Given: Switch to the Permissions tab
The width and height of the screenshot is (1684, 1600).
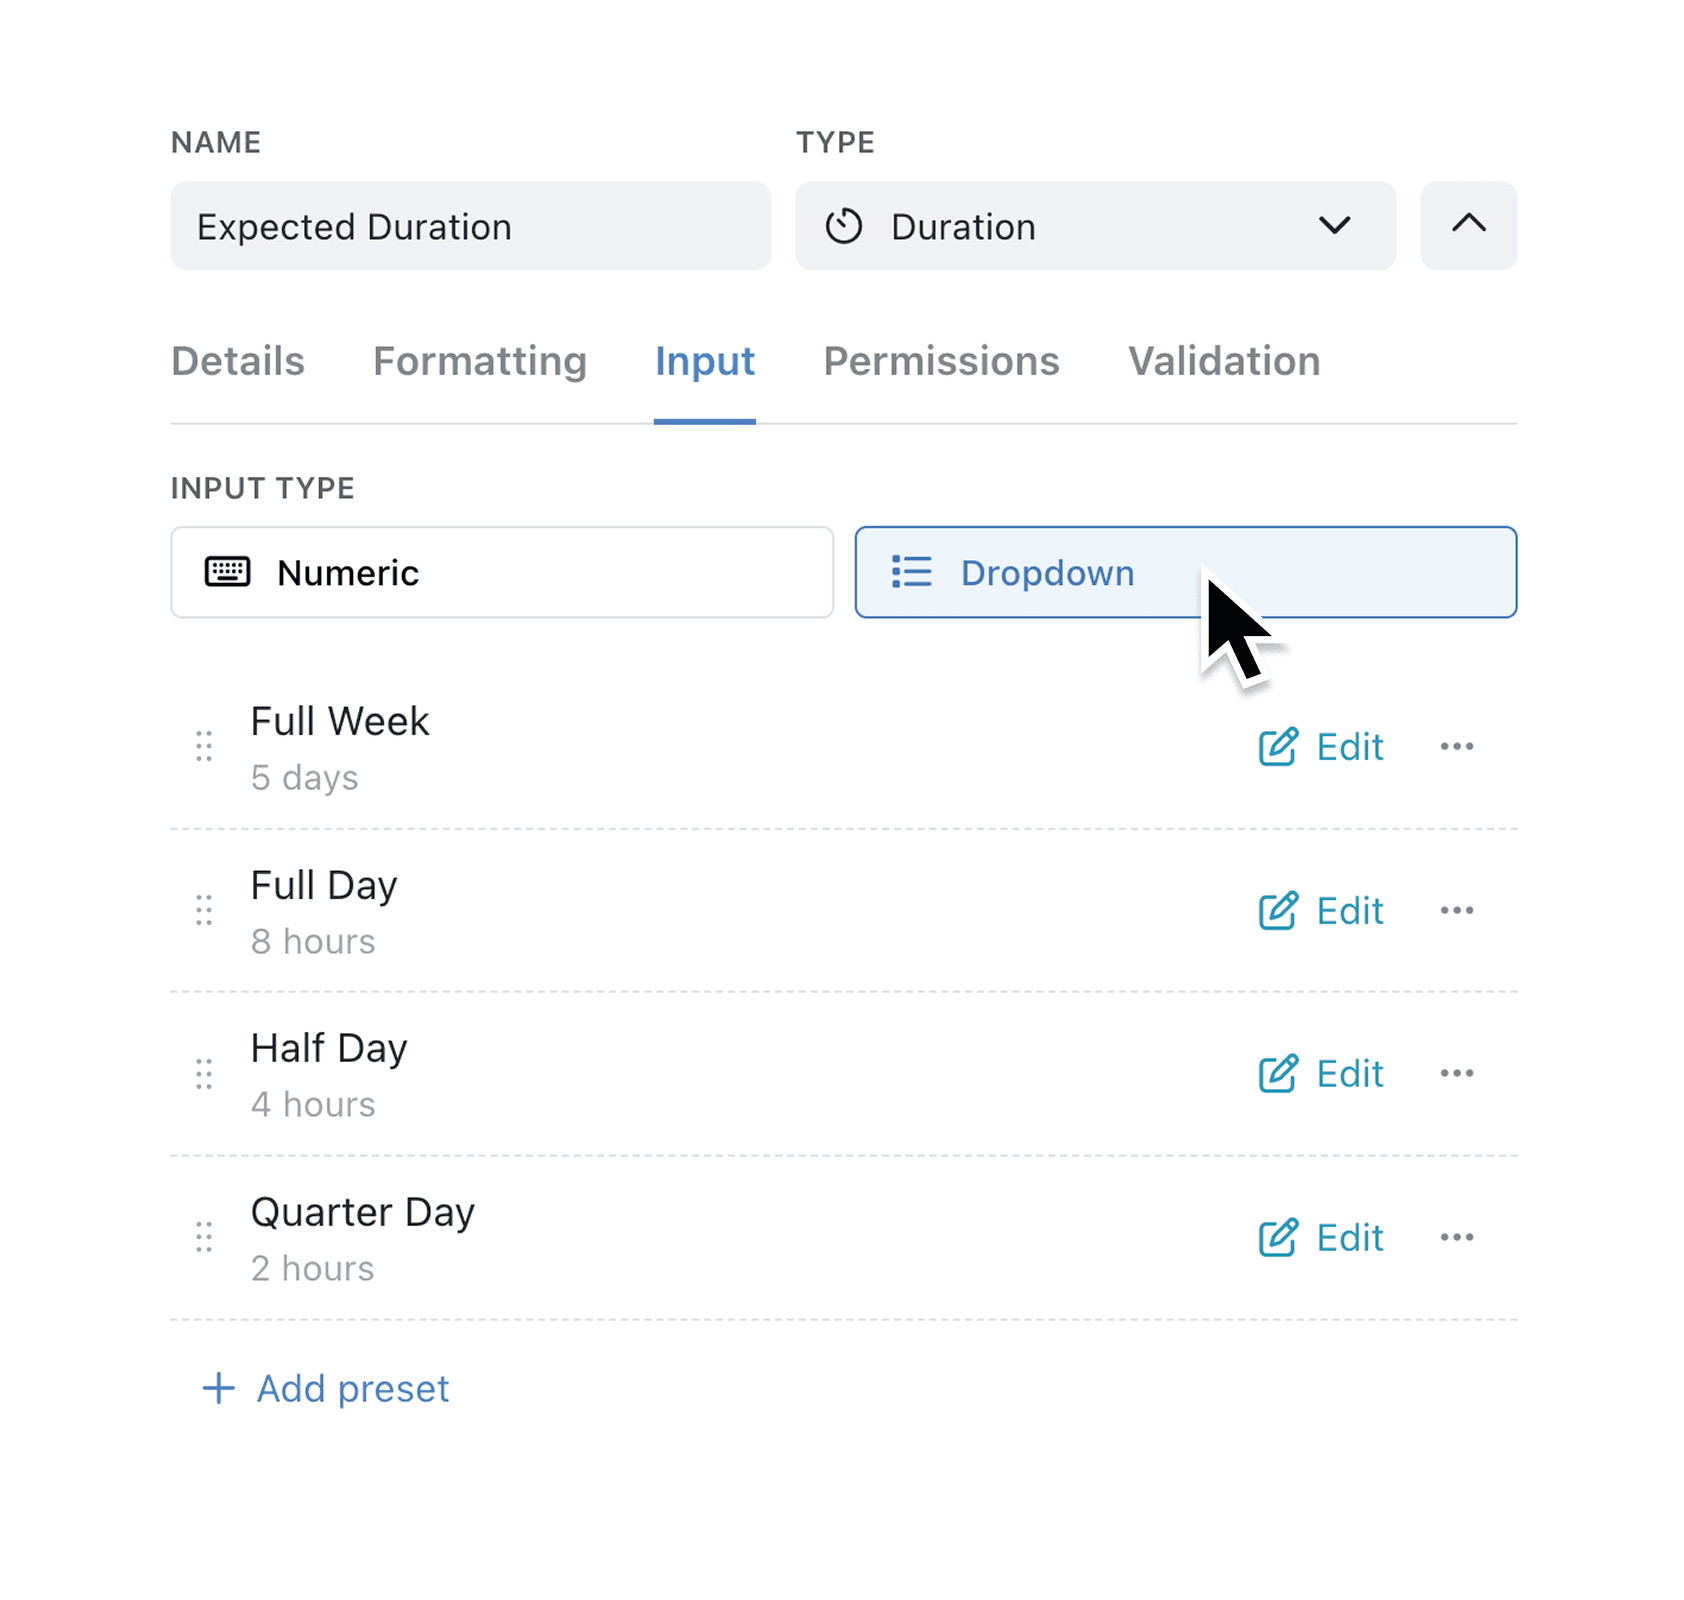Looking at the screenshot, I should pyautogui.click(x=941, y=361).
